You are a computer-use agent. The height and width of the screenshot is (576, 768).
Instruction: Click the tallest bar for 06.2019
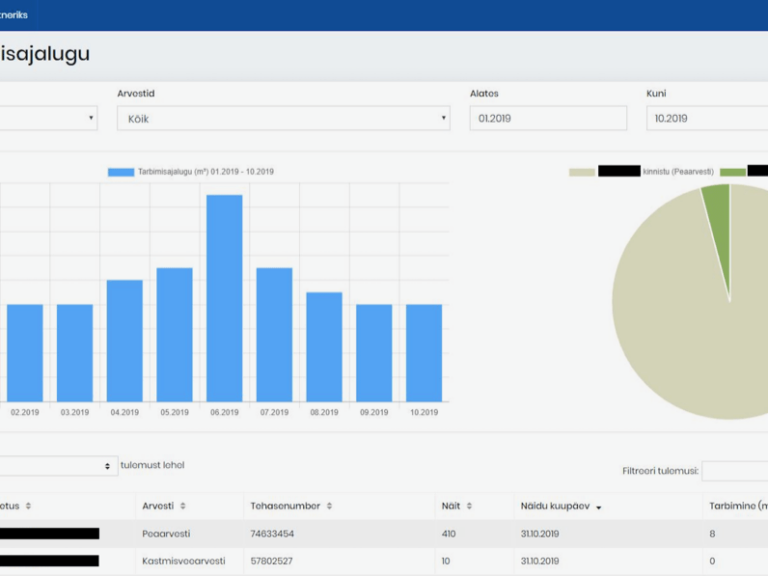pyautogui.click(x=224, y=298)
